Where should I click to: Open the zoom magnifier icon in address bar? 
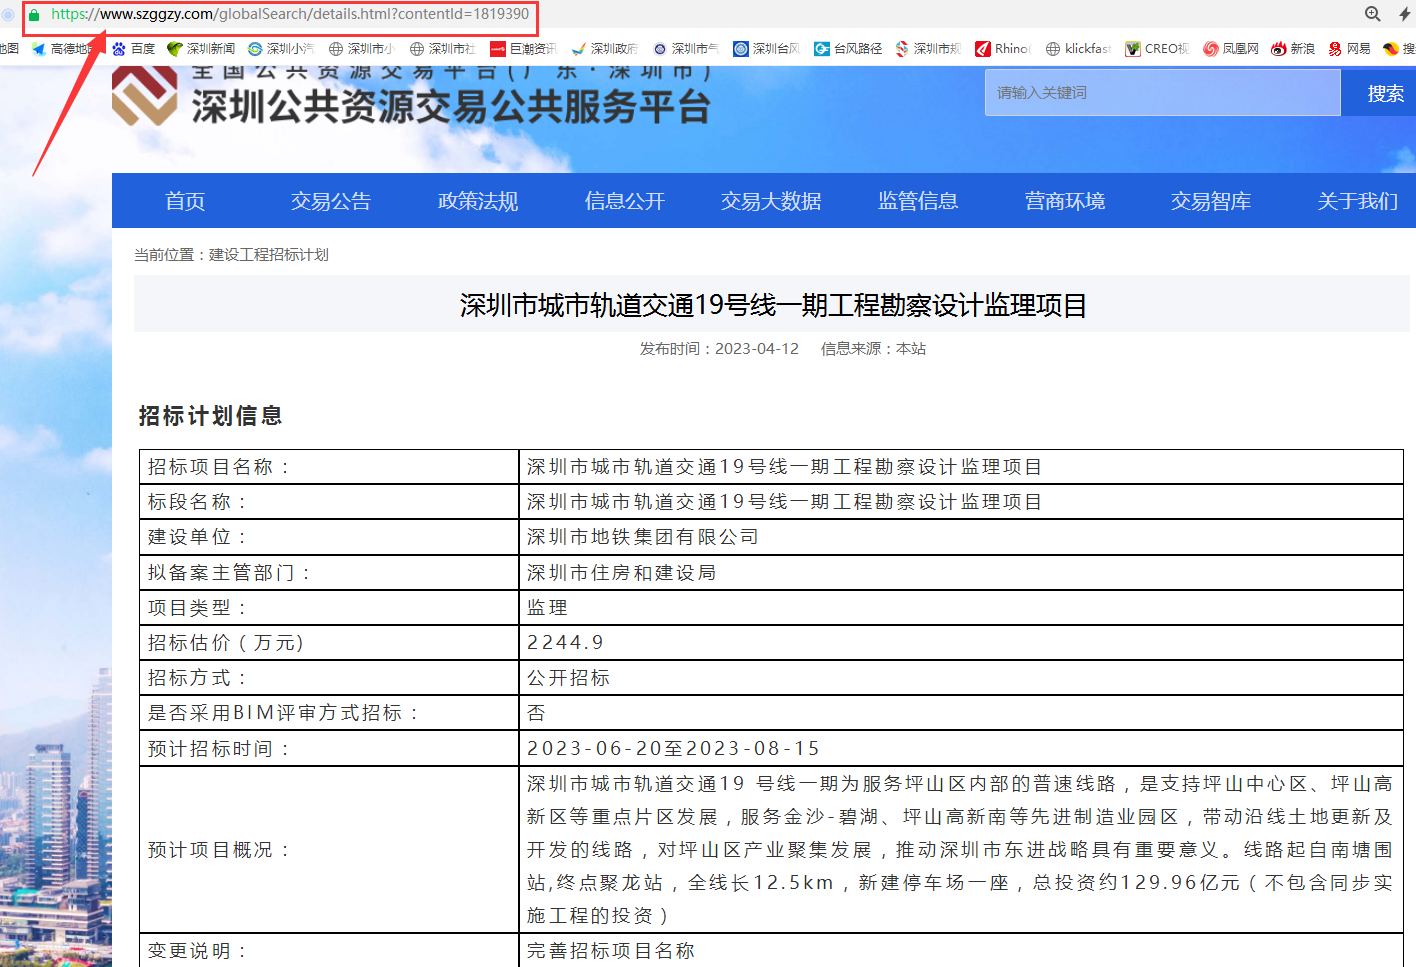tap(1373, 14)
